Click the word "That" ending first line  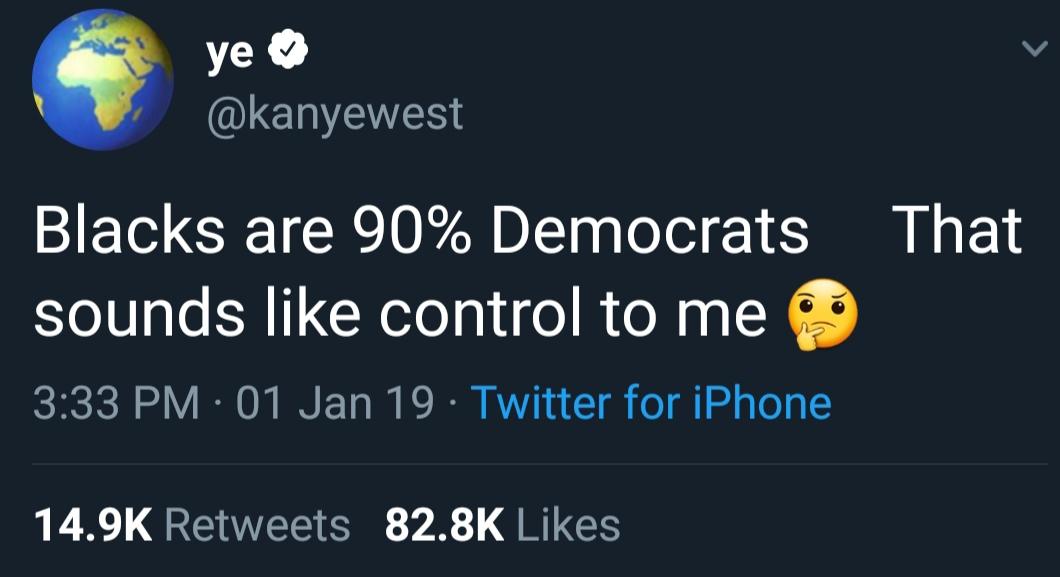pos(957,230)
